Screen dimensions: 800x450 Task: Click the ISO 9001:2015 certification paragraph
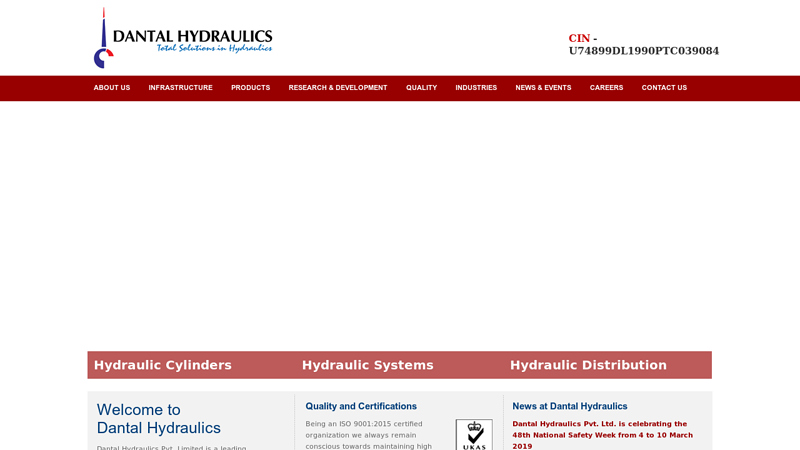tap(368, 435)
